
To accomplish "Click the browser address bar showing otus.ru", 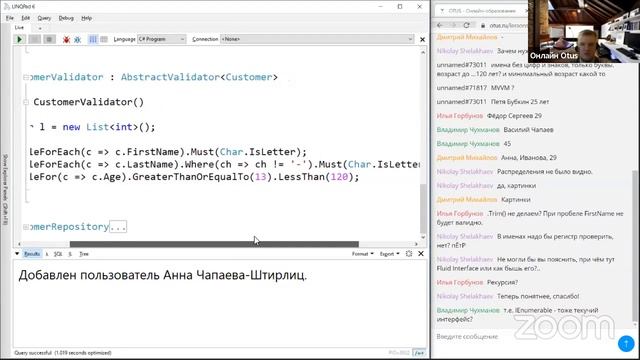I will pyautogui.click(x=503, y=25).
